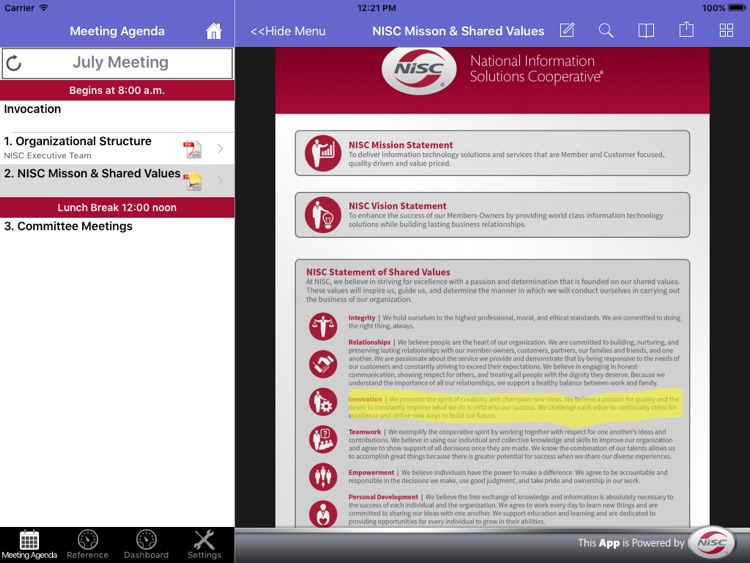
Task: Open the Settings tab
Action: (x=204, y=545)
